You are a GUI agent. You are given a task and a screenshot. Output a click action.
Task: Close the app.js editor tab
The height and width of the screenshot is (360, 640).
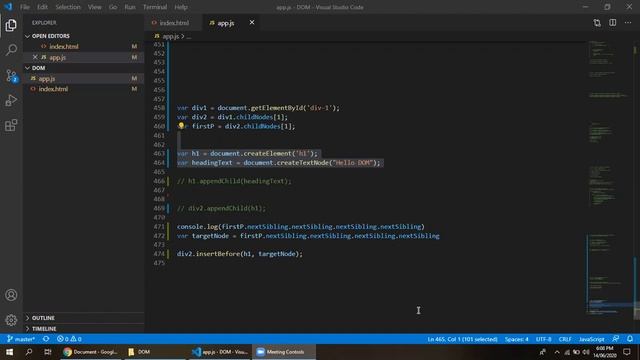tap(252, 22)
